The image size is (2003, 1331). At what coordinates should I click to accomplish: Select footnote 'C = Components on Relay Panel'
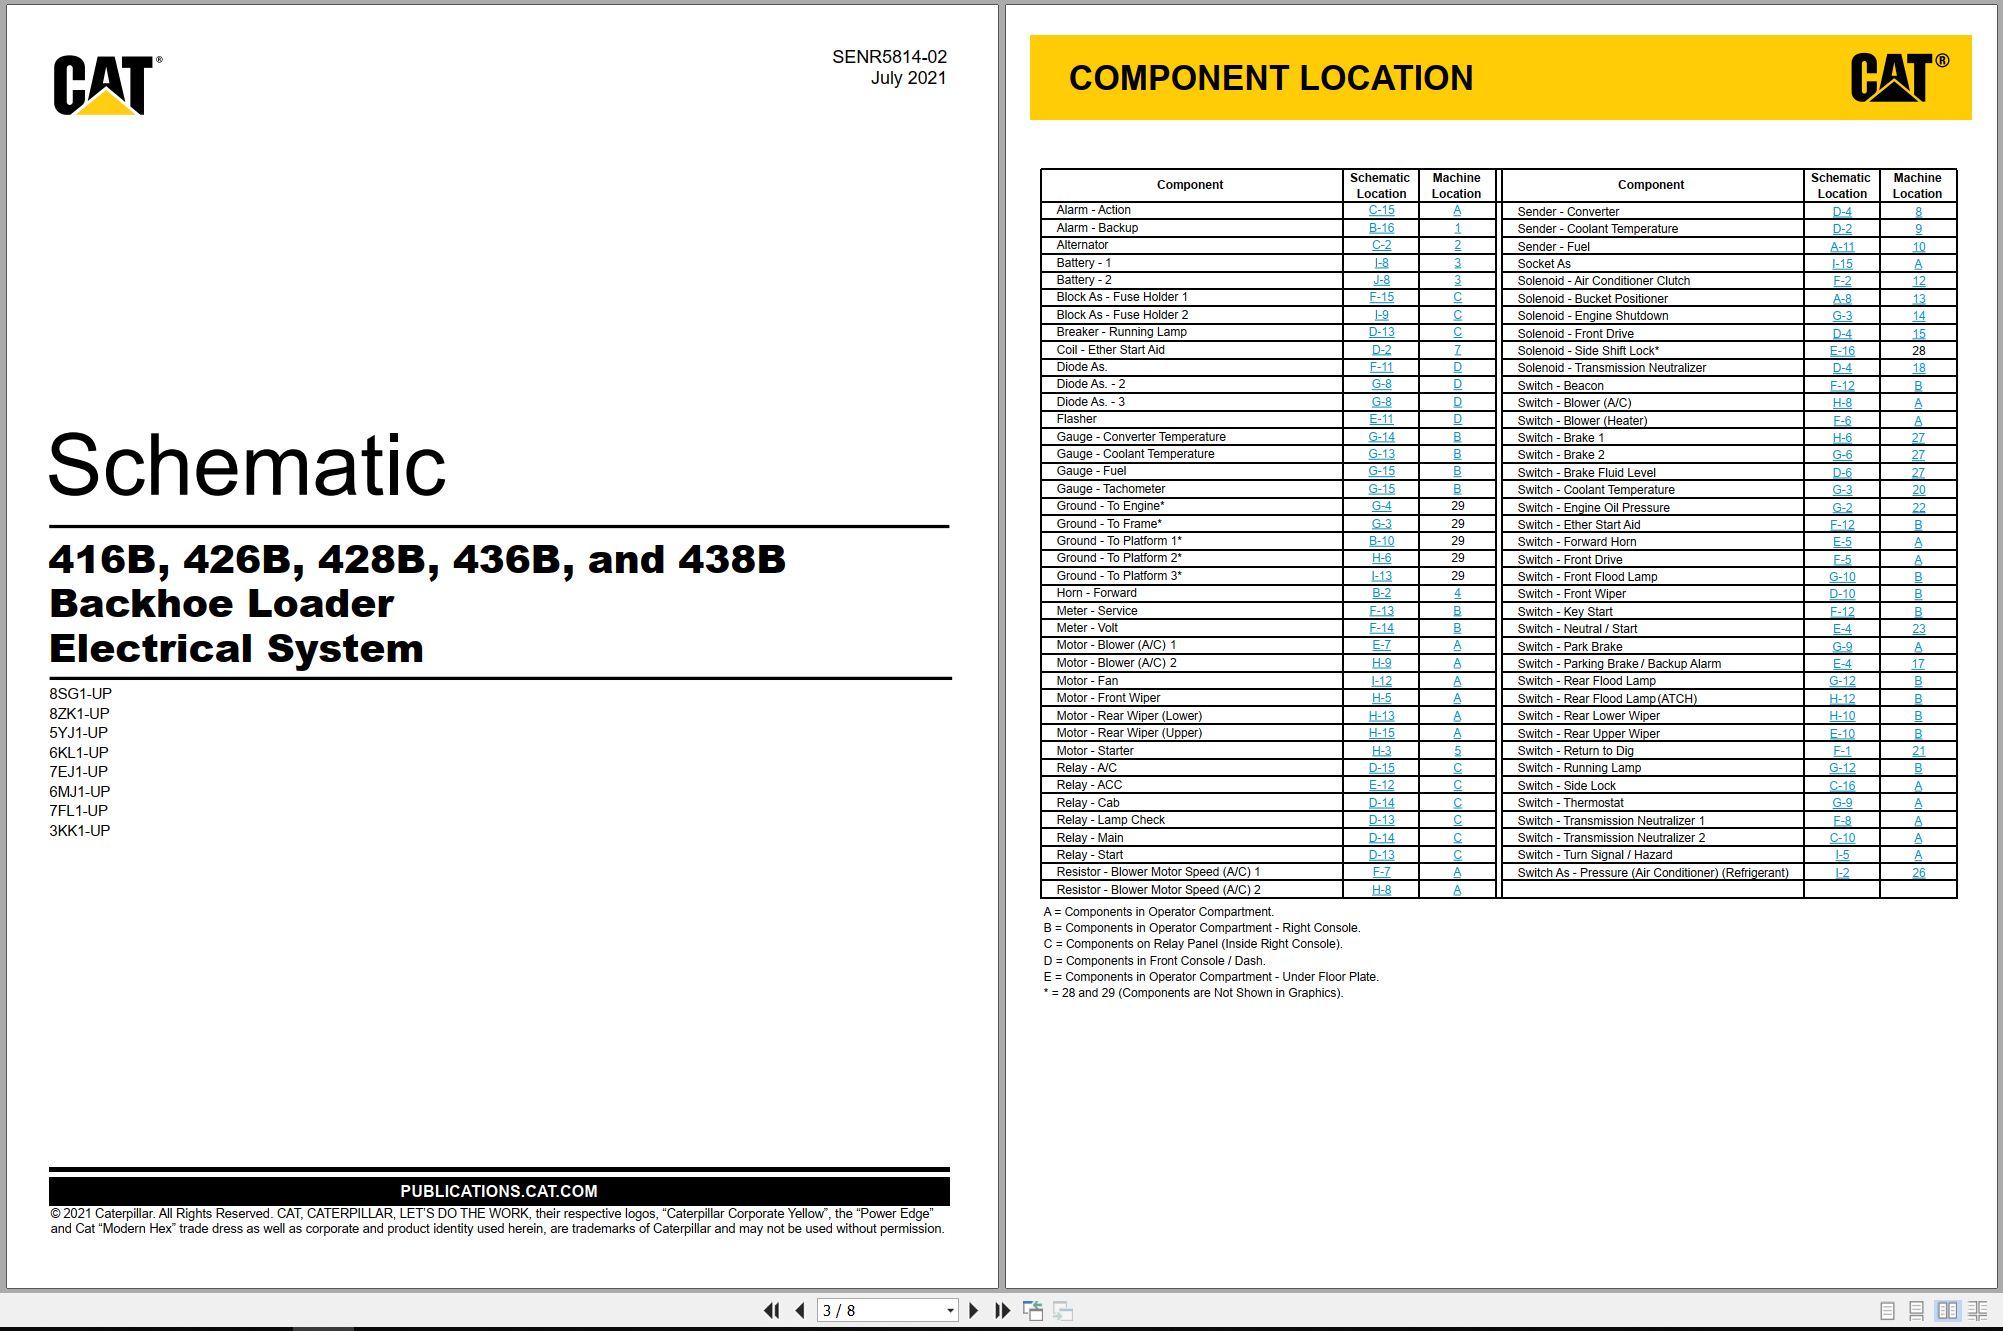click(1193, 944)
